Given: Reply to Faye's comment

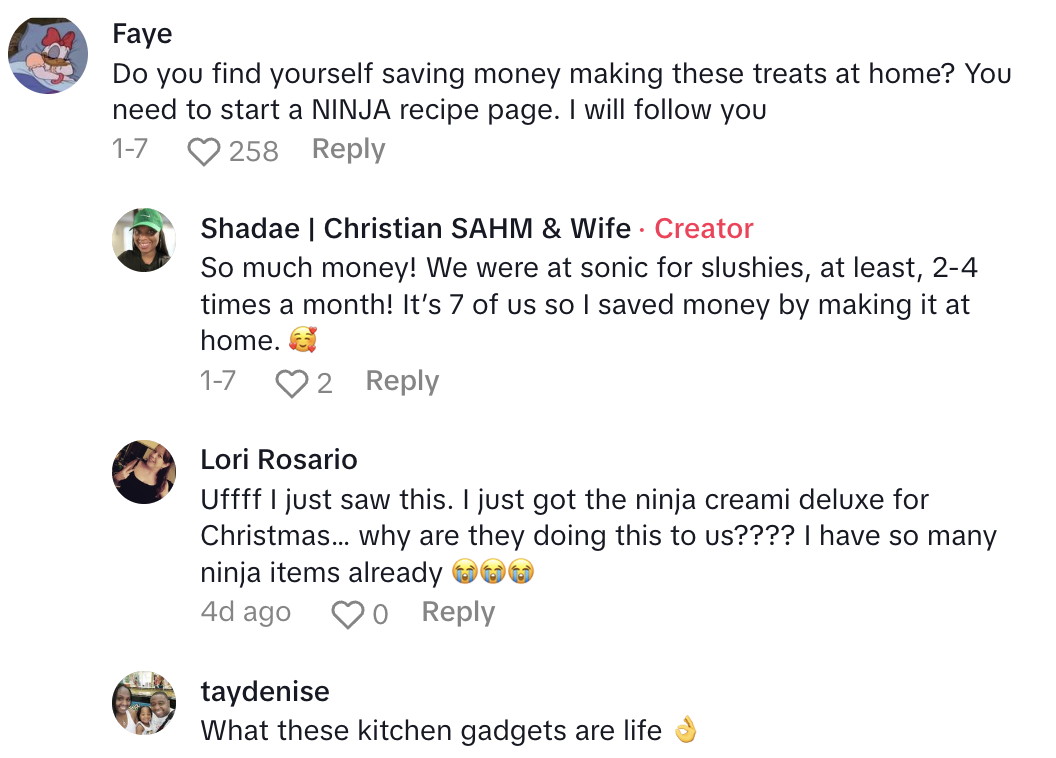Looking at the screenshot, I should point(348,148).
